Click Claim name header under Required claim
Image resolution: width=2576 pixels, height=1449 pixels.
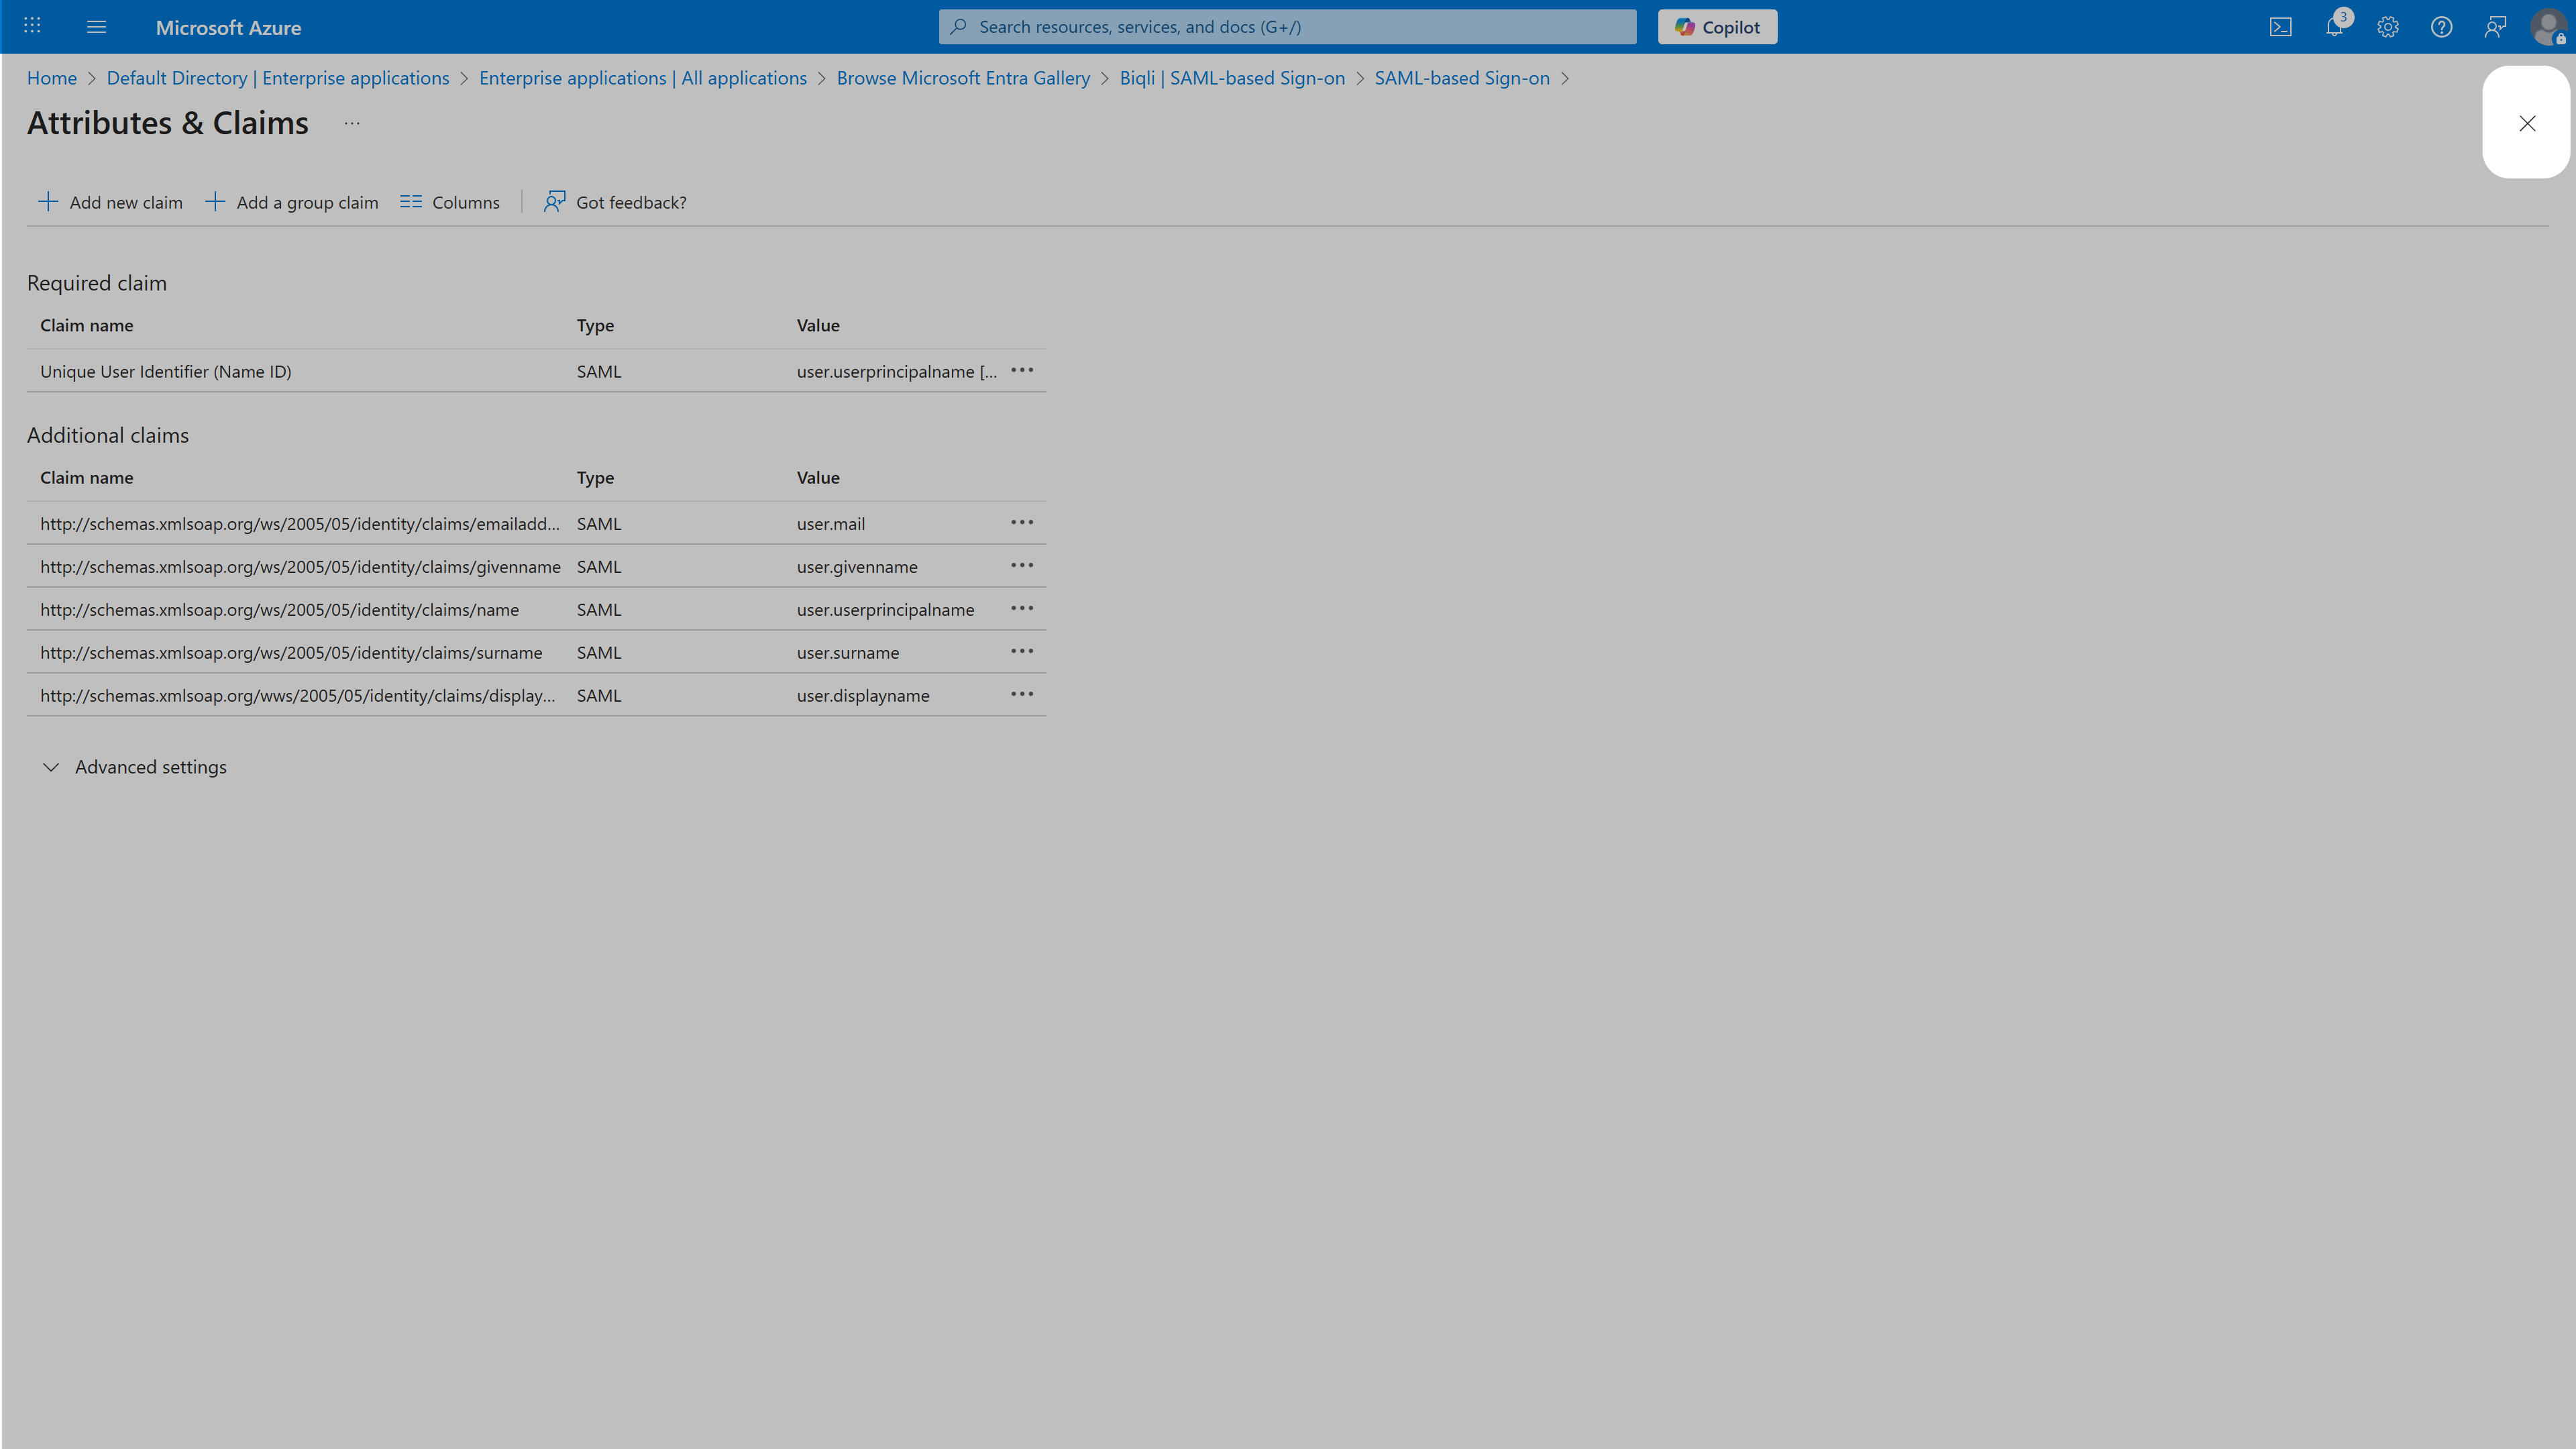[87, 325]
